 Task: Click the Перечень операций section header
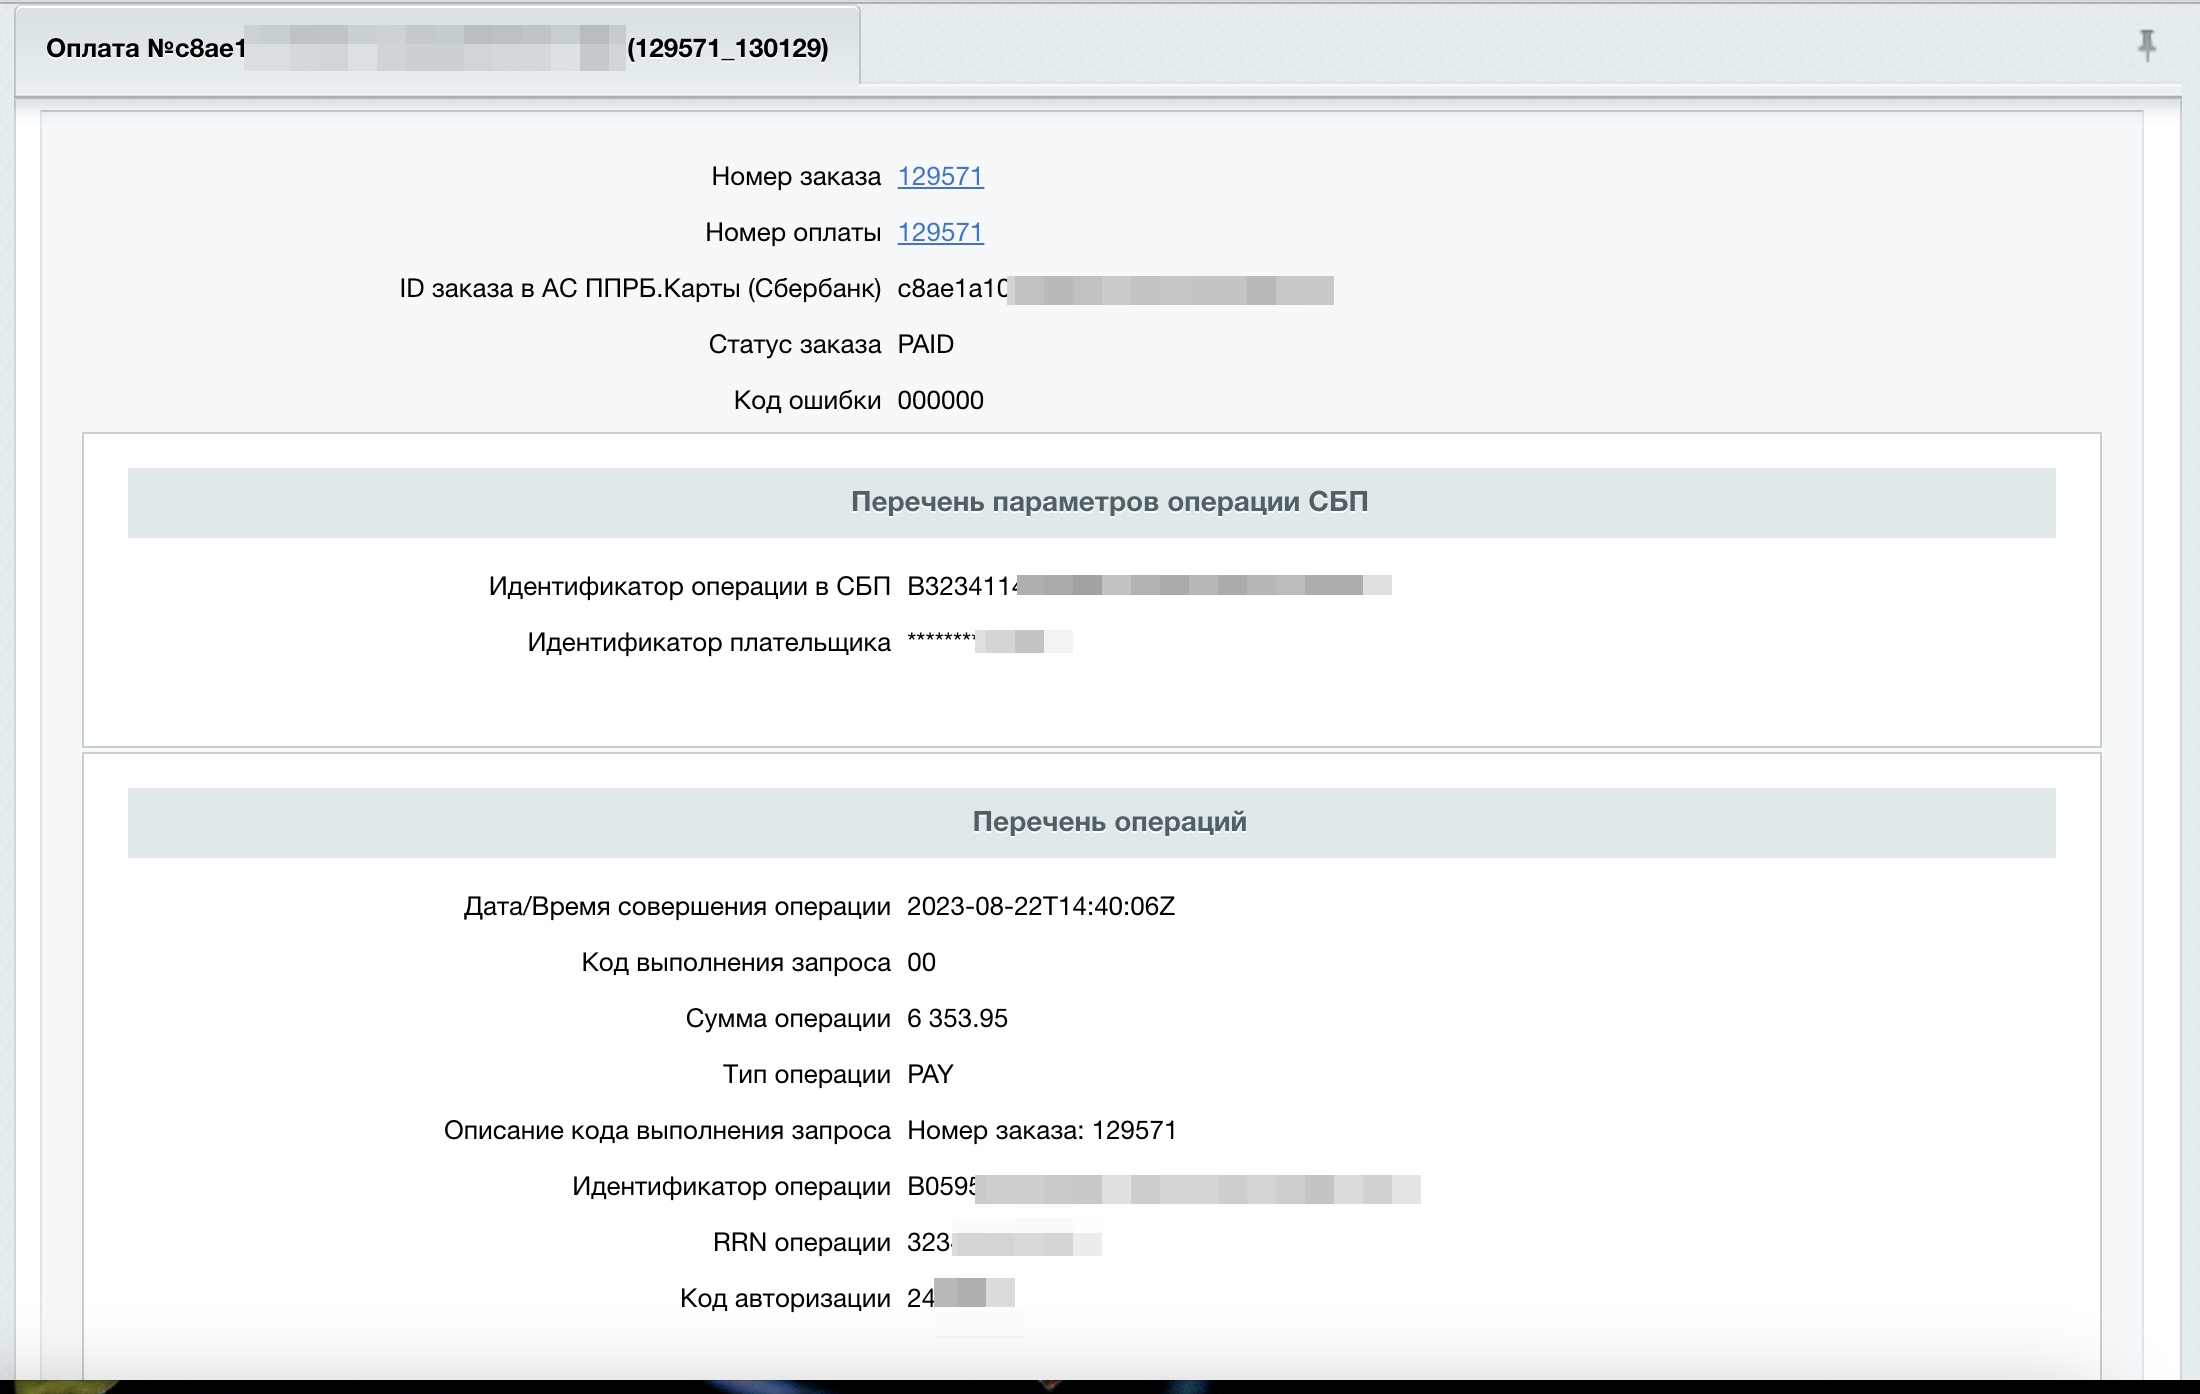(1109, 822)
